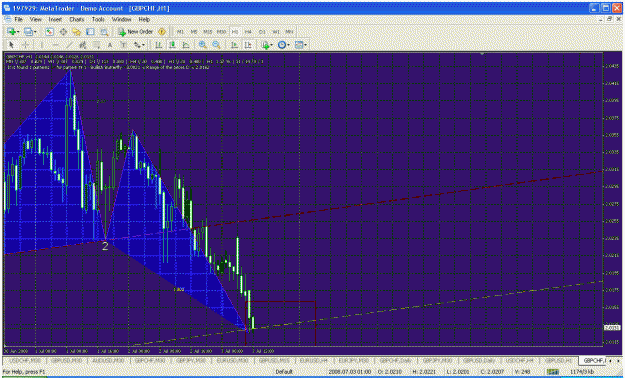
Task: Switch chart to bar chart mode
Action: point(158,45)
